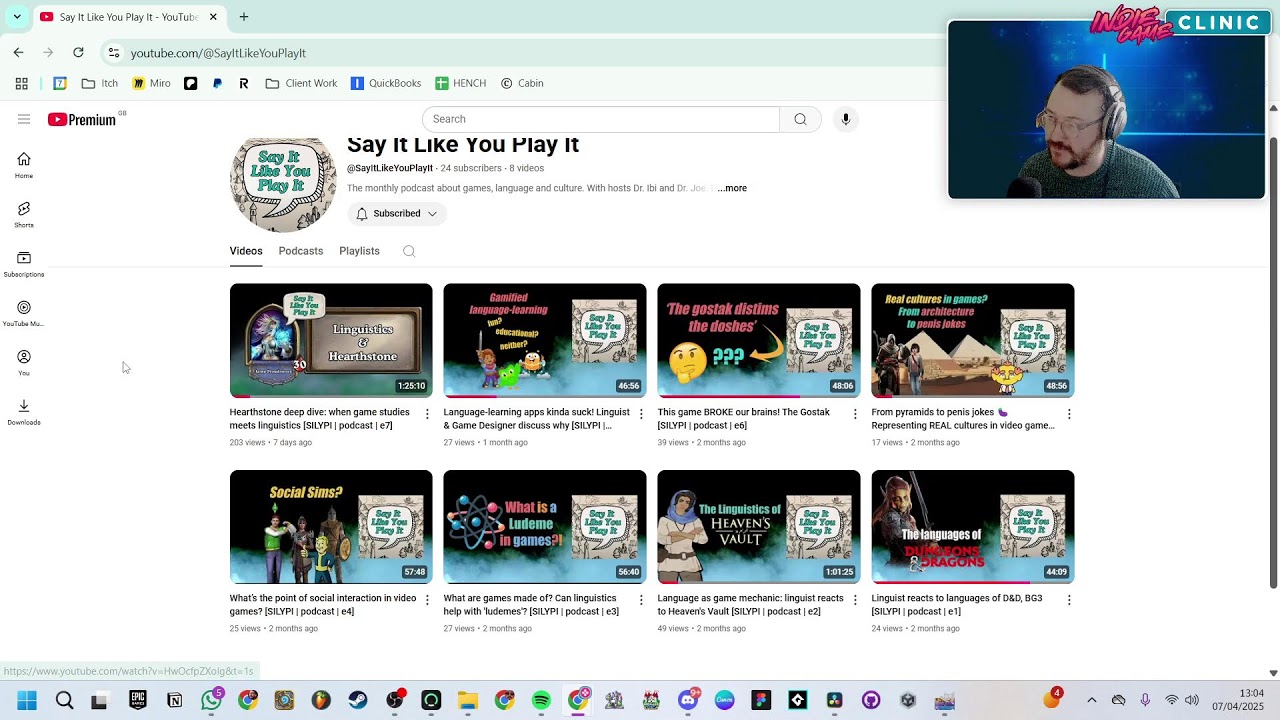Screen dimensions: 1280x720
Task: Open the QuickBooks bookmark
Action: pyautogui.click(x=385, y=83)
